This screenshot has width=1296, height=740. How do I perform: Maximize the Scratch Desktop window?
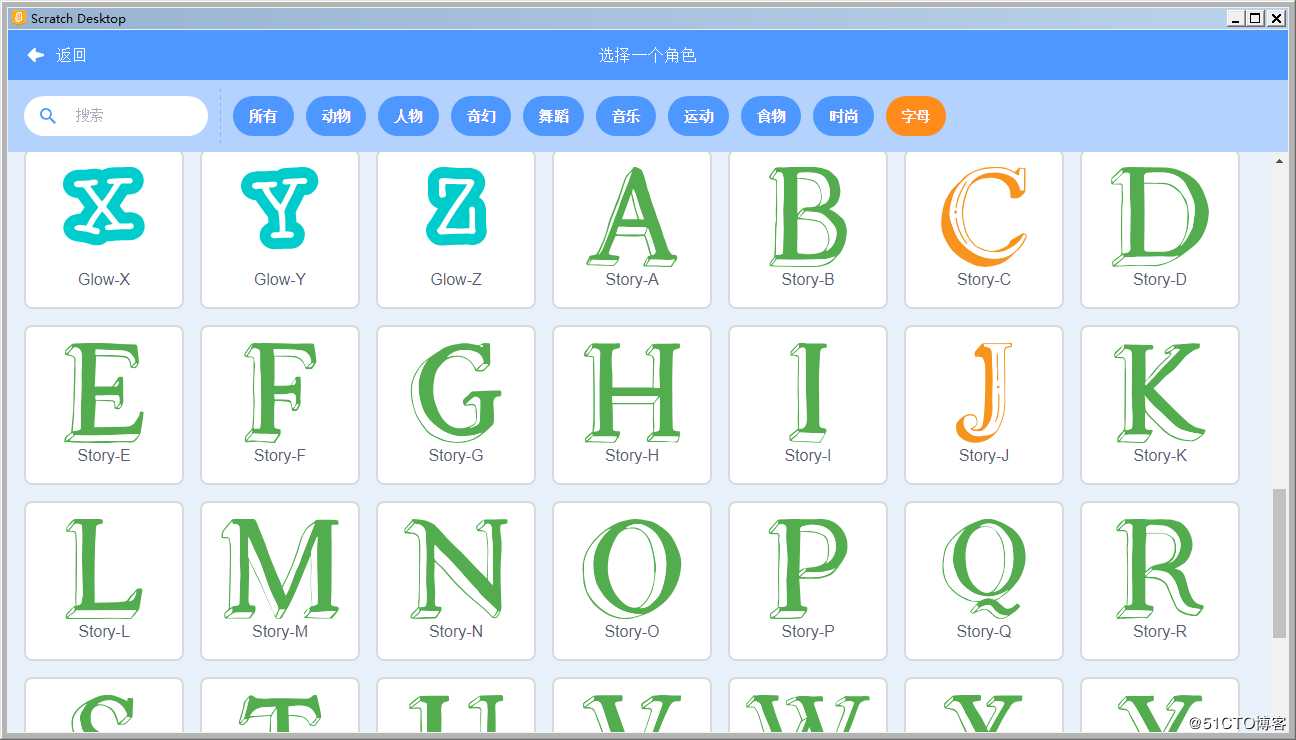click(x=1256, y=18)
